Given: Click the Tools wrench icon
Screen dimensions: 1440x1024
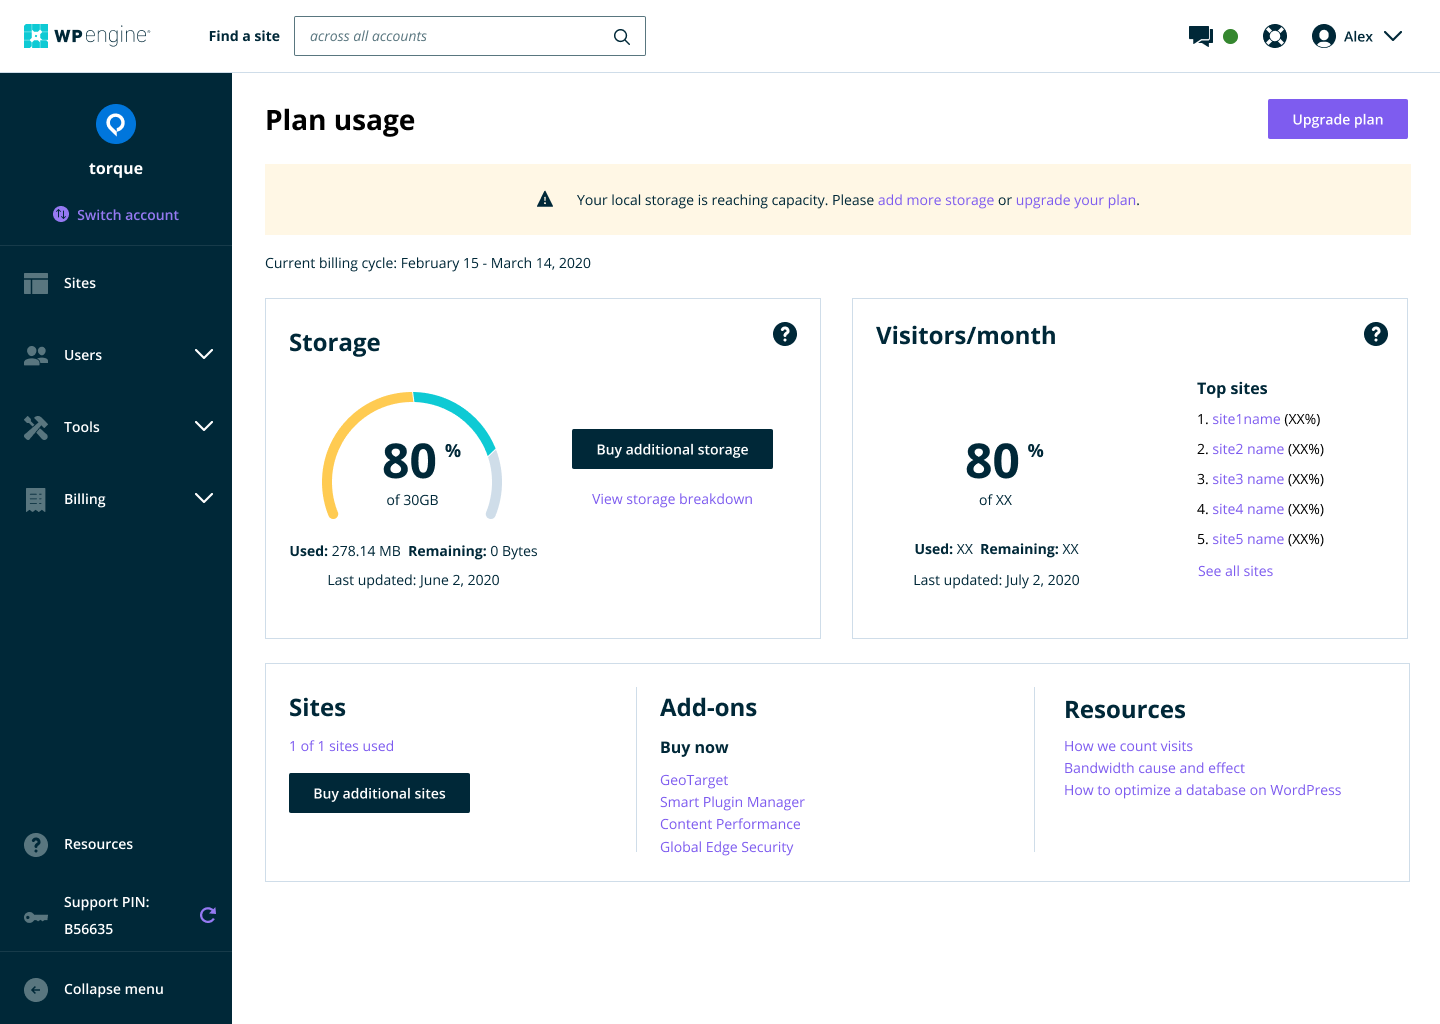Looking at the screenshot, I should (36, 427).
